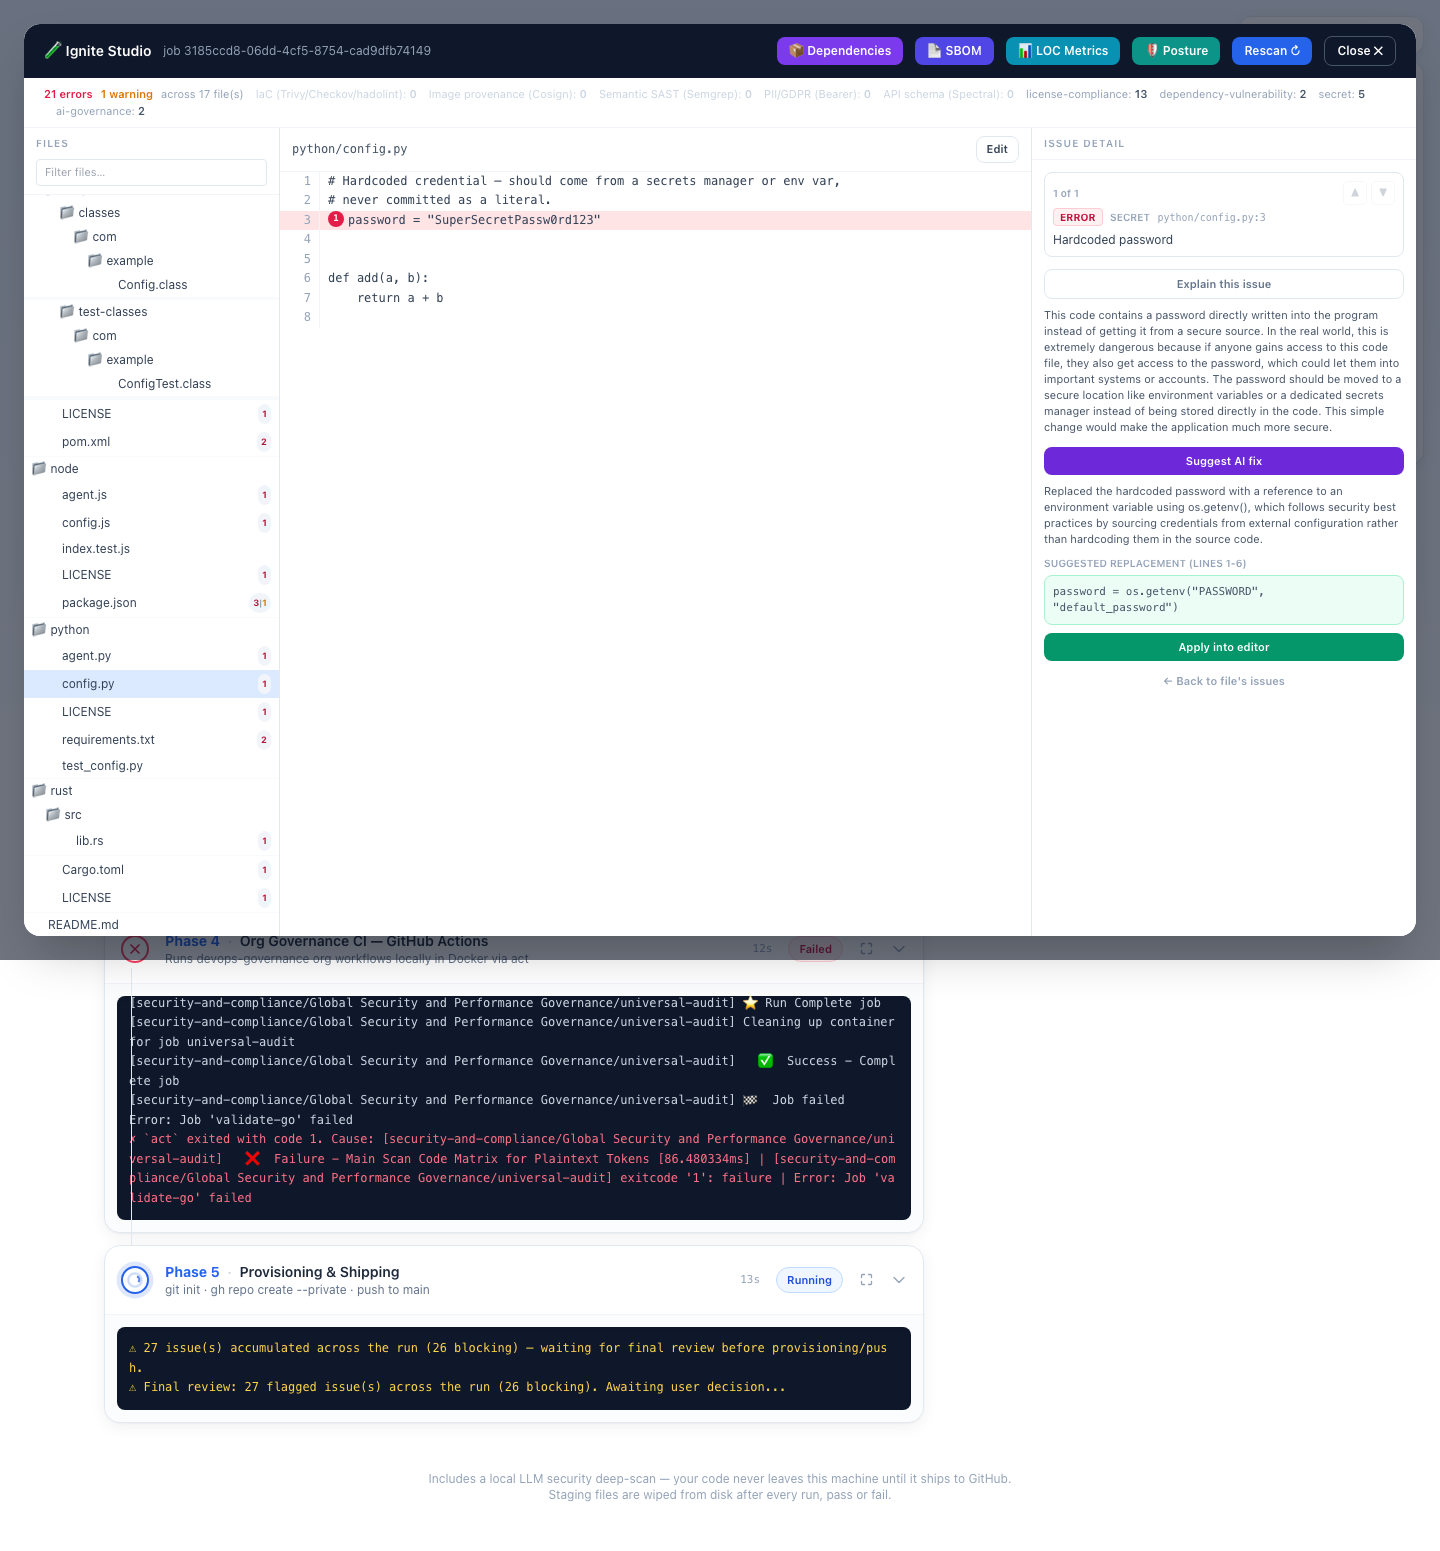Go to next issue arrow
The width and height of the screenshot is (1440, 1551).
click(x=1383, y=192)
